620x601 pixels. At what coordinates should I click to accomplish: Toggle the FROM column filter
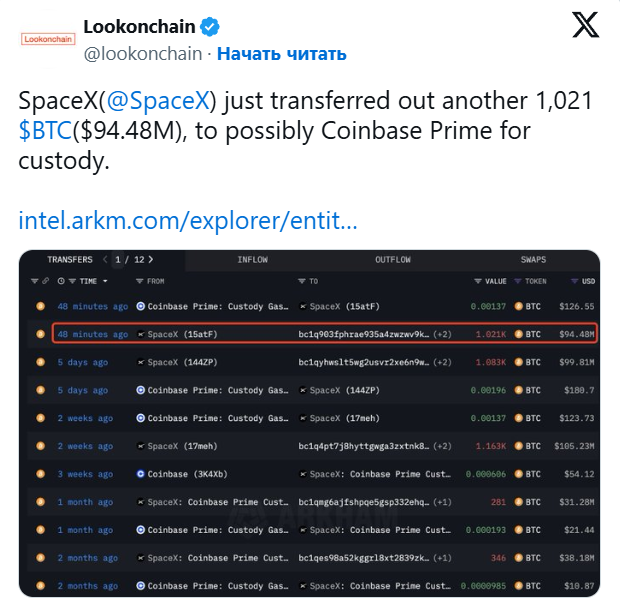coord(140,281)
